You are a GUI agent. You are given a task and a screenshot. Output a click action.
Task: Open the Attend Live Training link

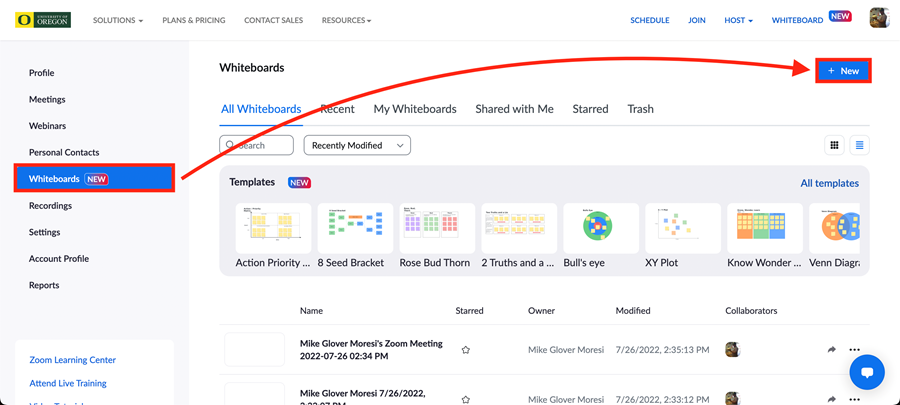(68, 383)
